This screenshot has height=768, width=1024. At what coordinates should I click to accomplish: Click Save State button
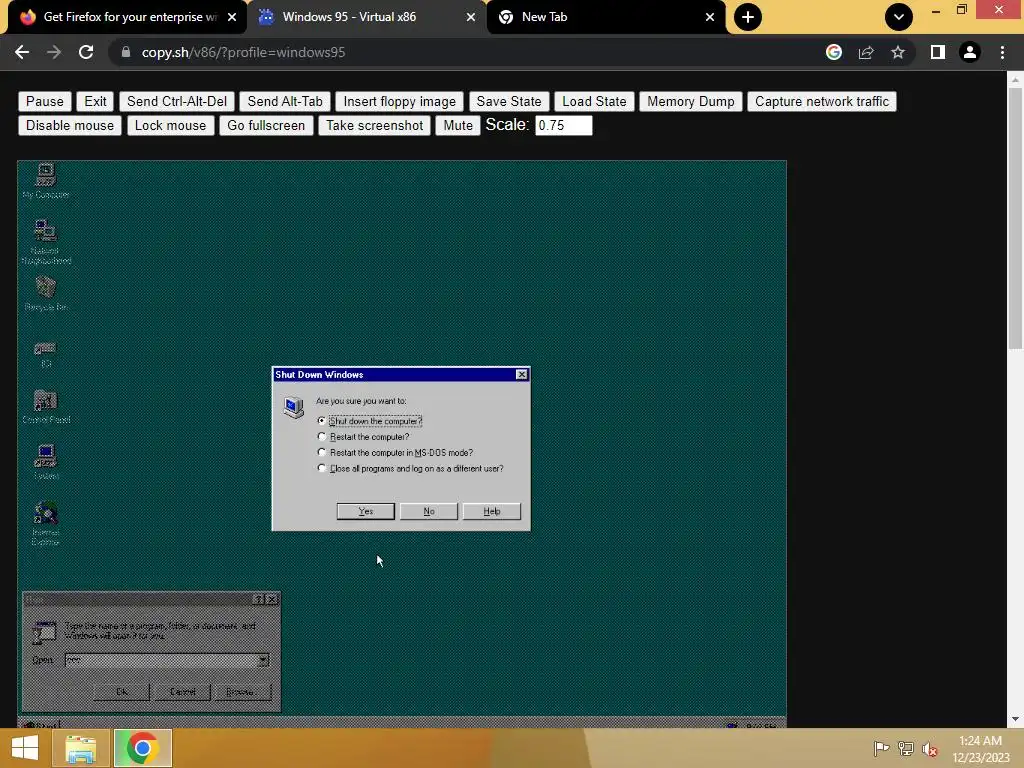point(509,101)
